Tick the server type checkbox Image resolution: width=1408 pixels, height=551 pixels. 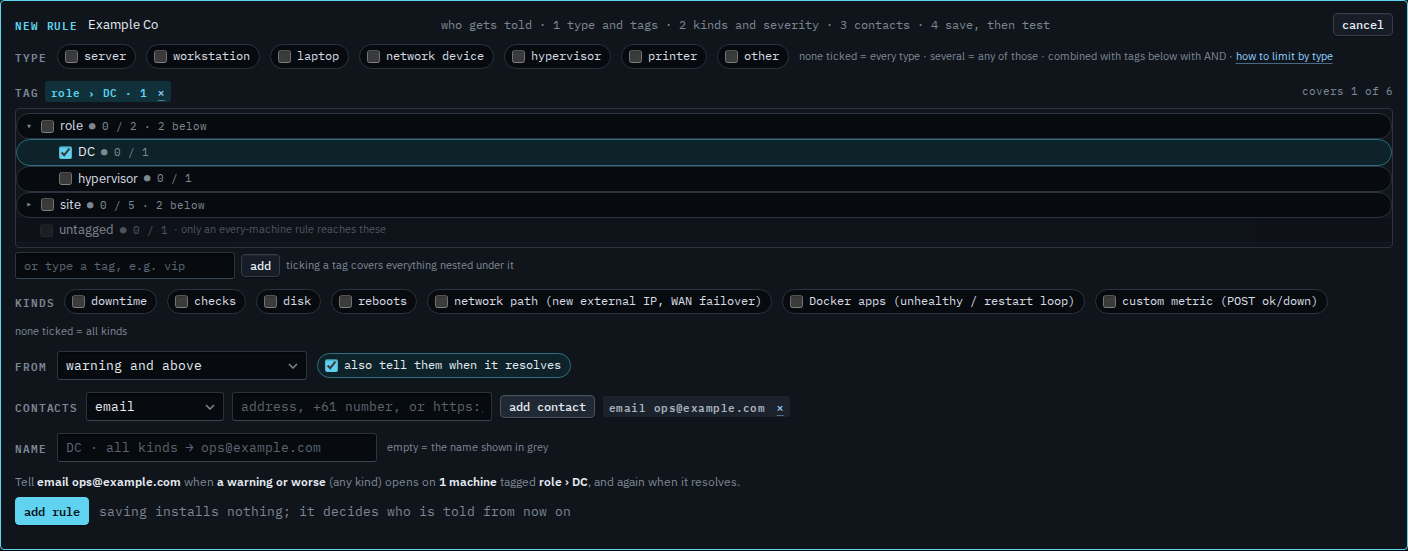tap(72, 57)
